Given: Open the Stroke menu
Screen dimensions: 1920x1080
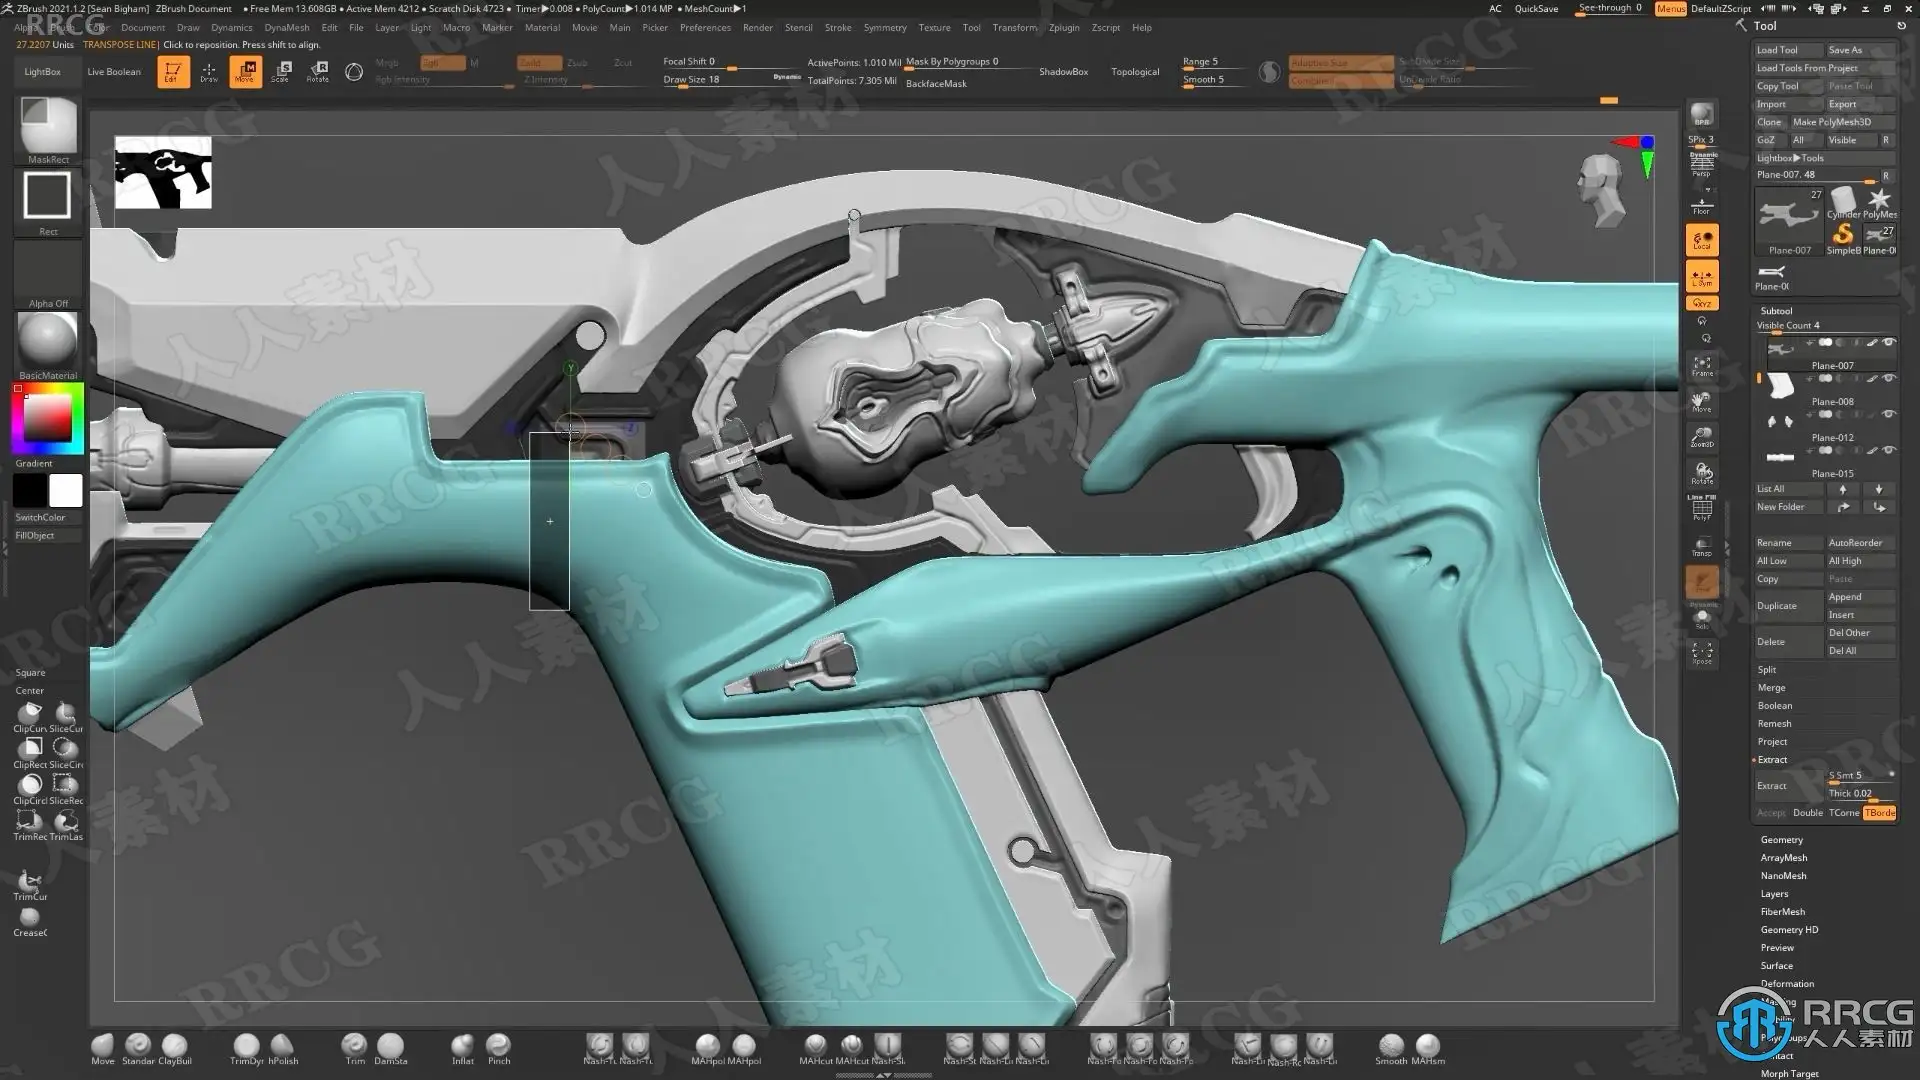Looking at the screenshot, I should [838, 28].
